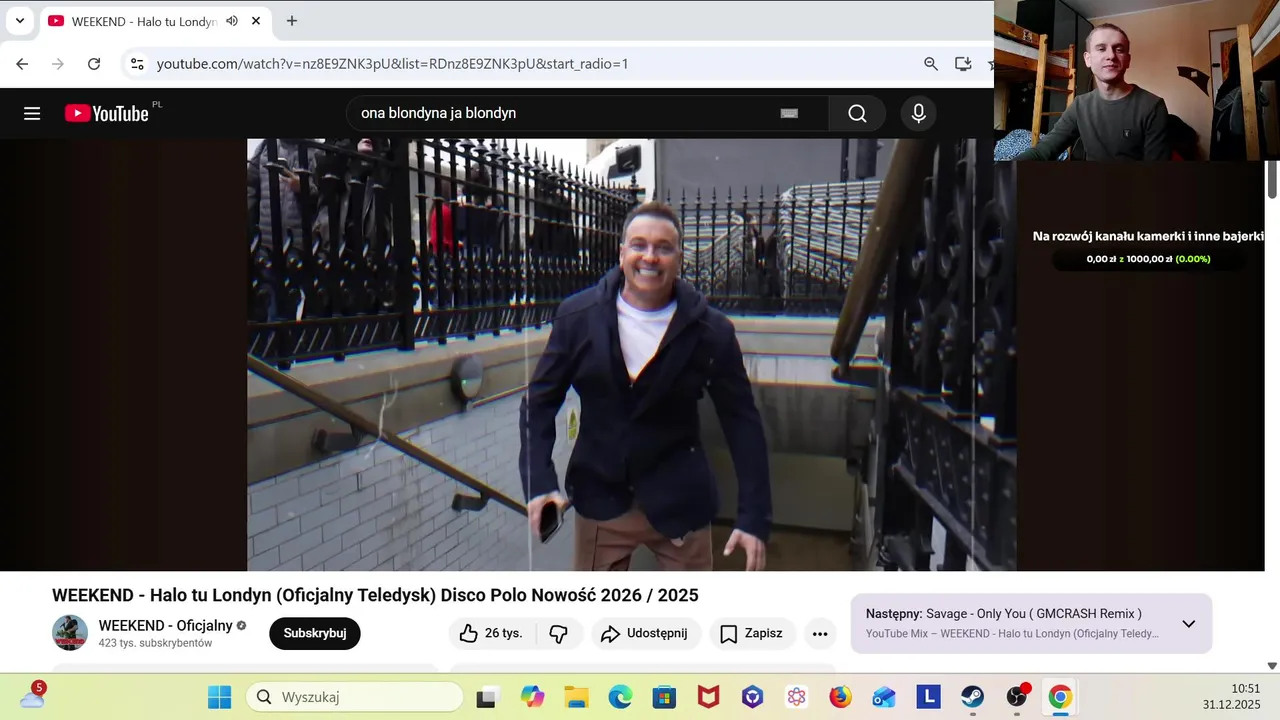Click the YouTube search magnifier button

click(x=857, y=113)
